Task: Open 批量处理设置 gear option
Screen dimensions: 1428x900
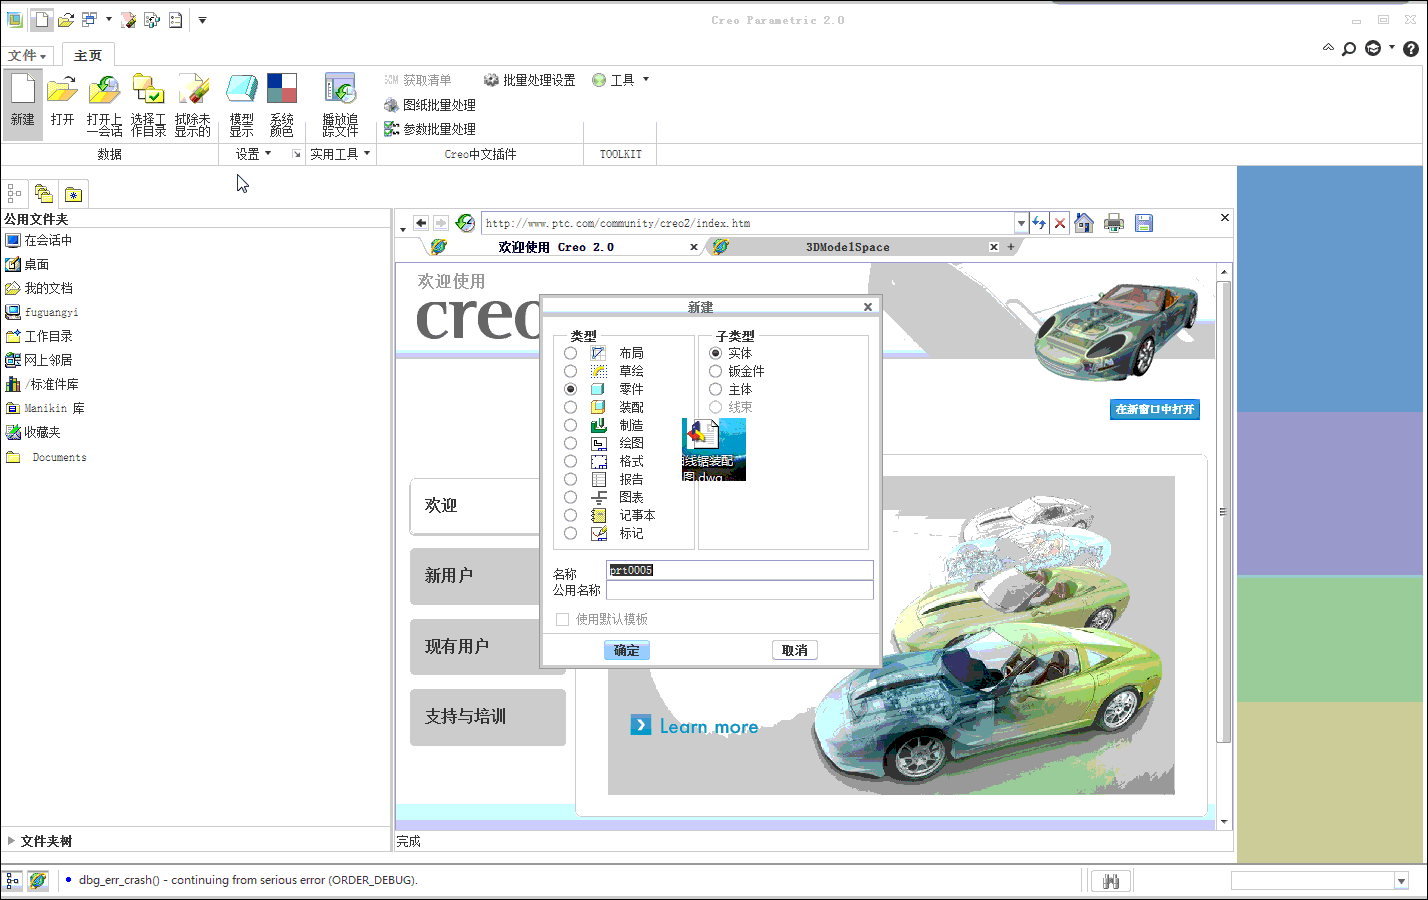Action: (529, 80)
